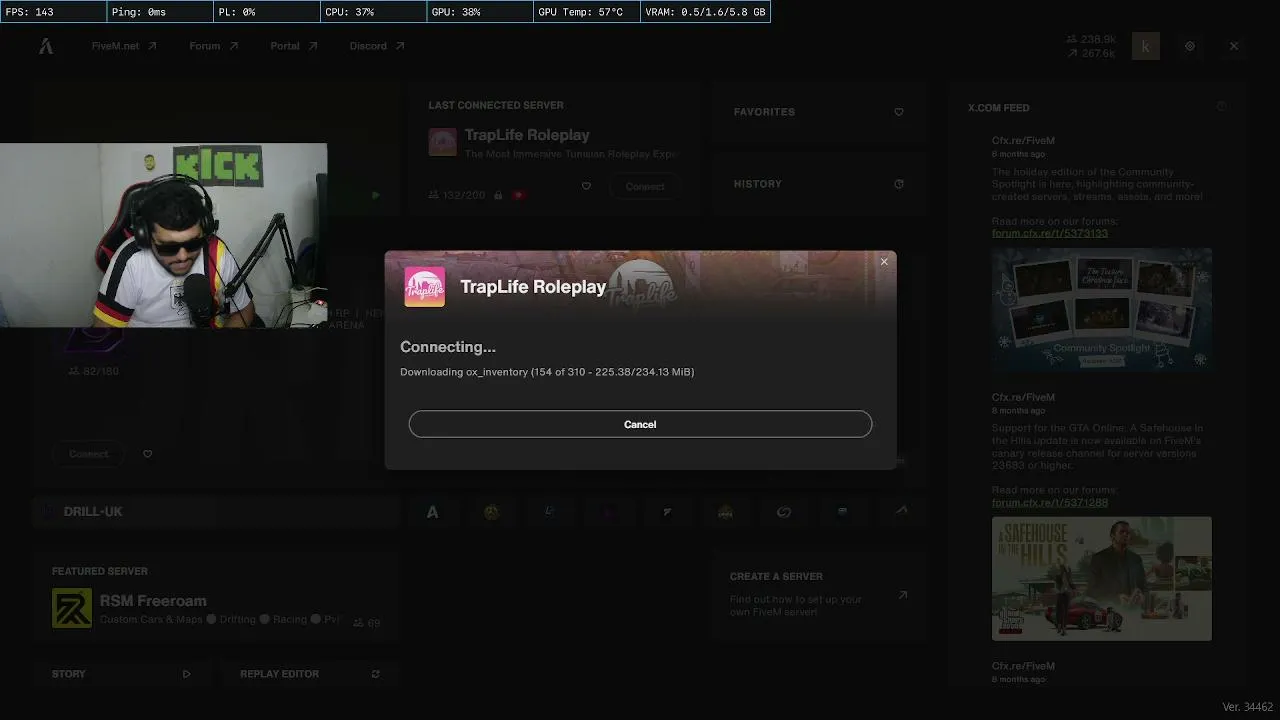This screenshot has height=720, width=1280.
Task: Open the Portal link
Action: (293, 46)
